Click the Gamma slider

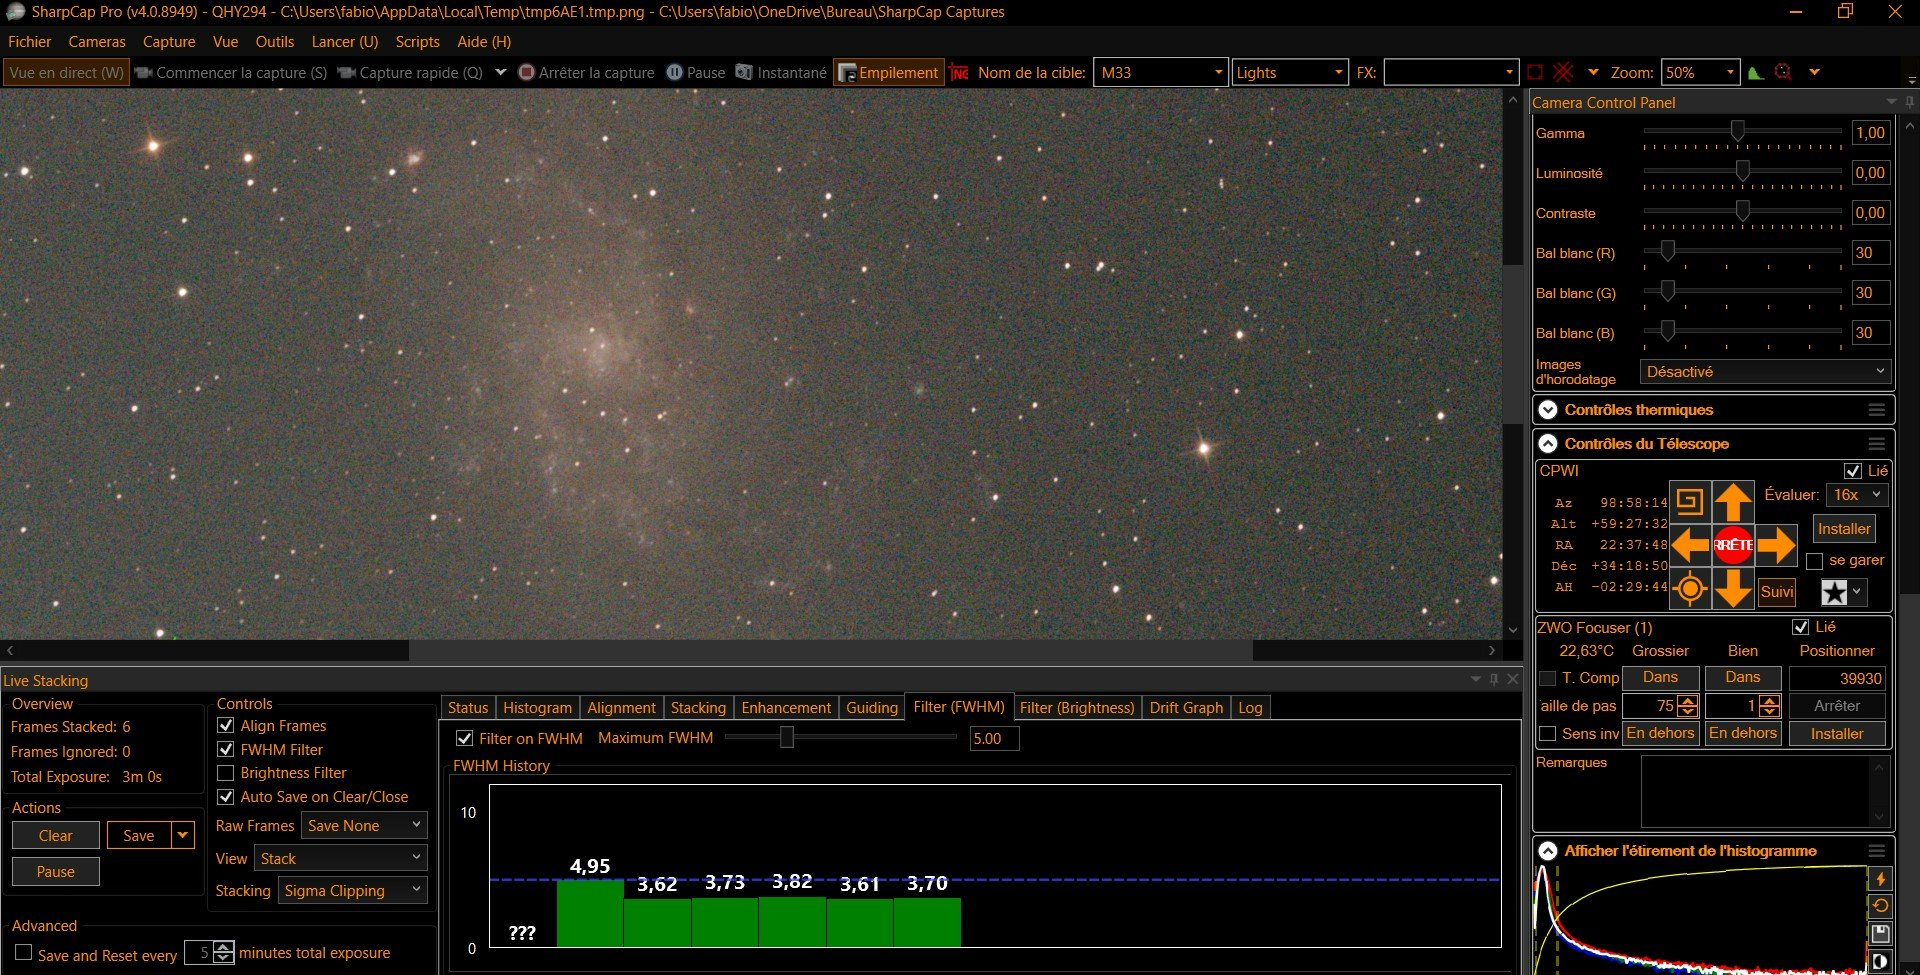pyautogui.click(x=1742, y=132)
